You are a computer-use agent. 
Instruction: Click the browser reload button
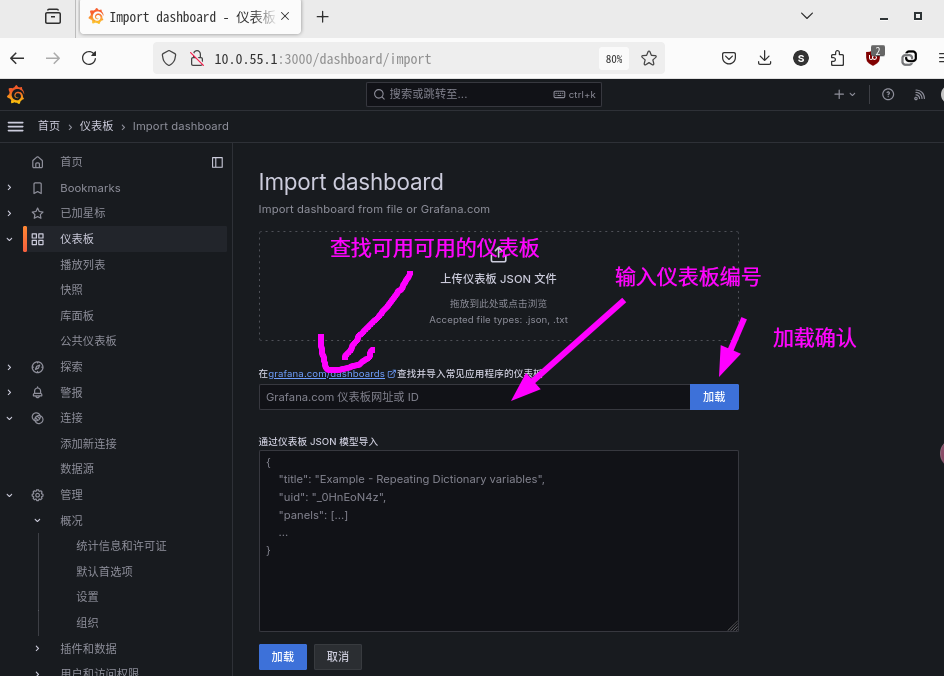click(x=89, y=58)
